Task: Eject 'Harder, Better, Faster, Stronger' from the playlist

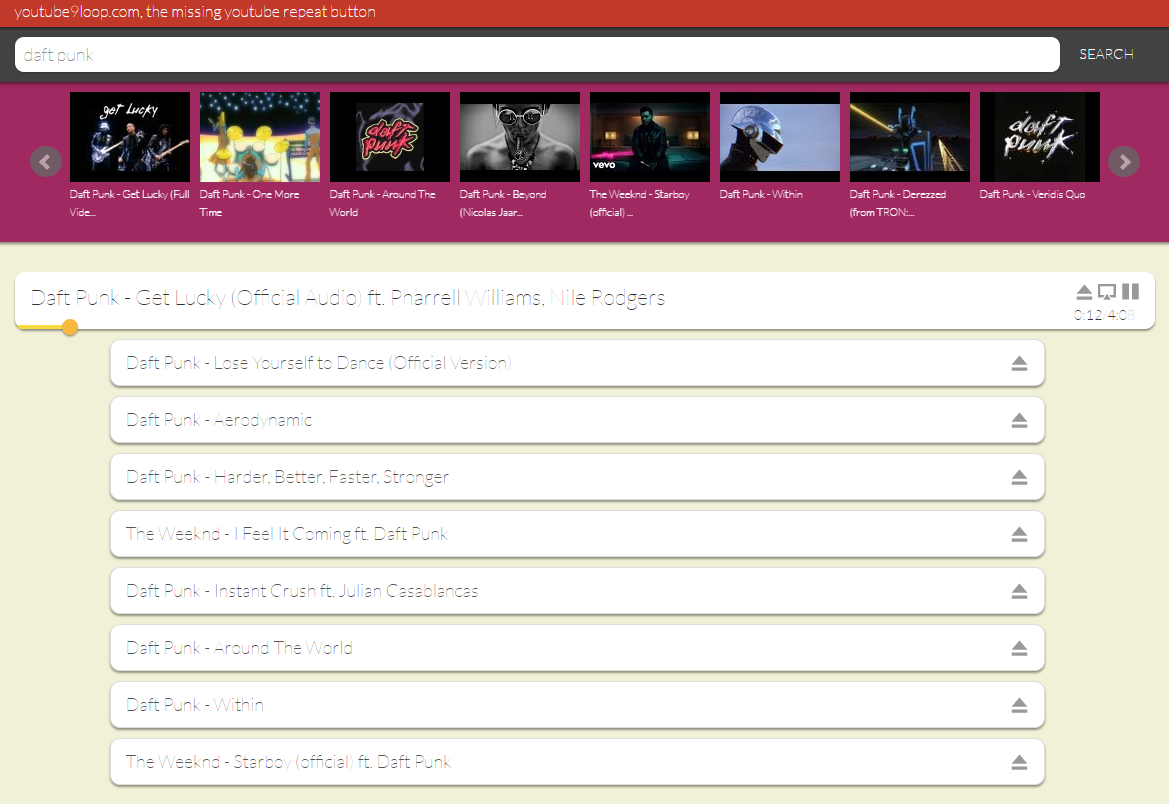Action: [x=1020, y=477]
